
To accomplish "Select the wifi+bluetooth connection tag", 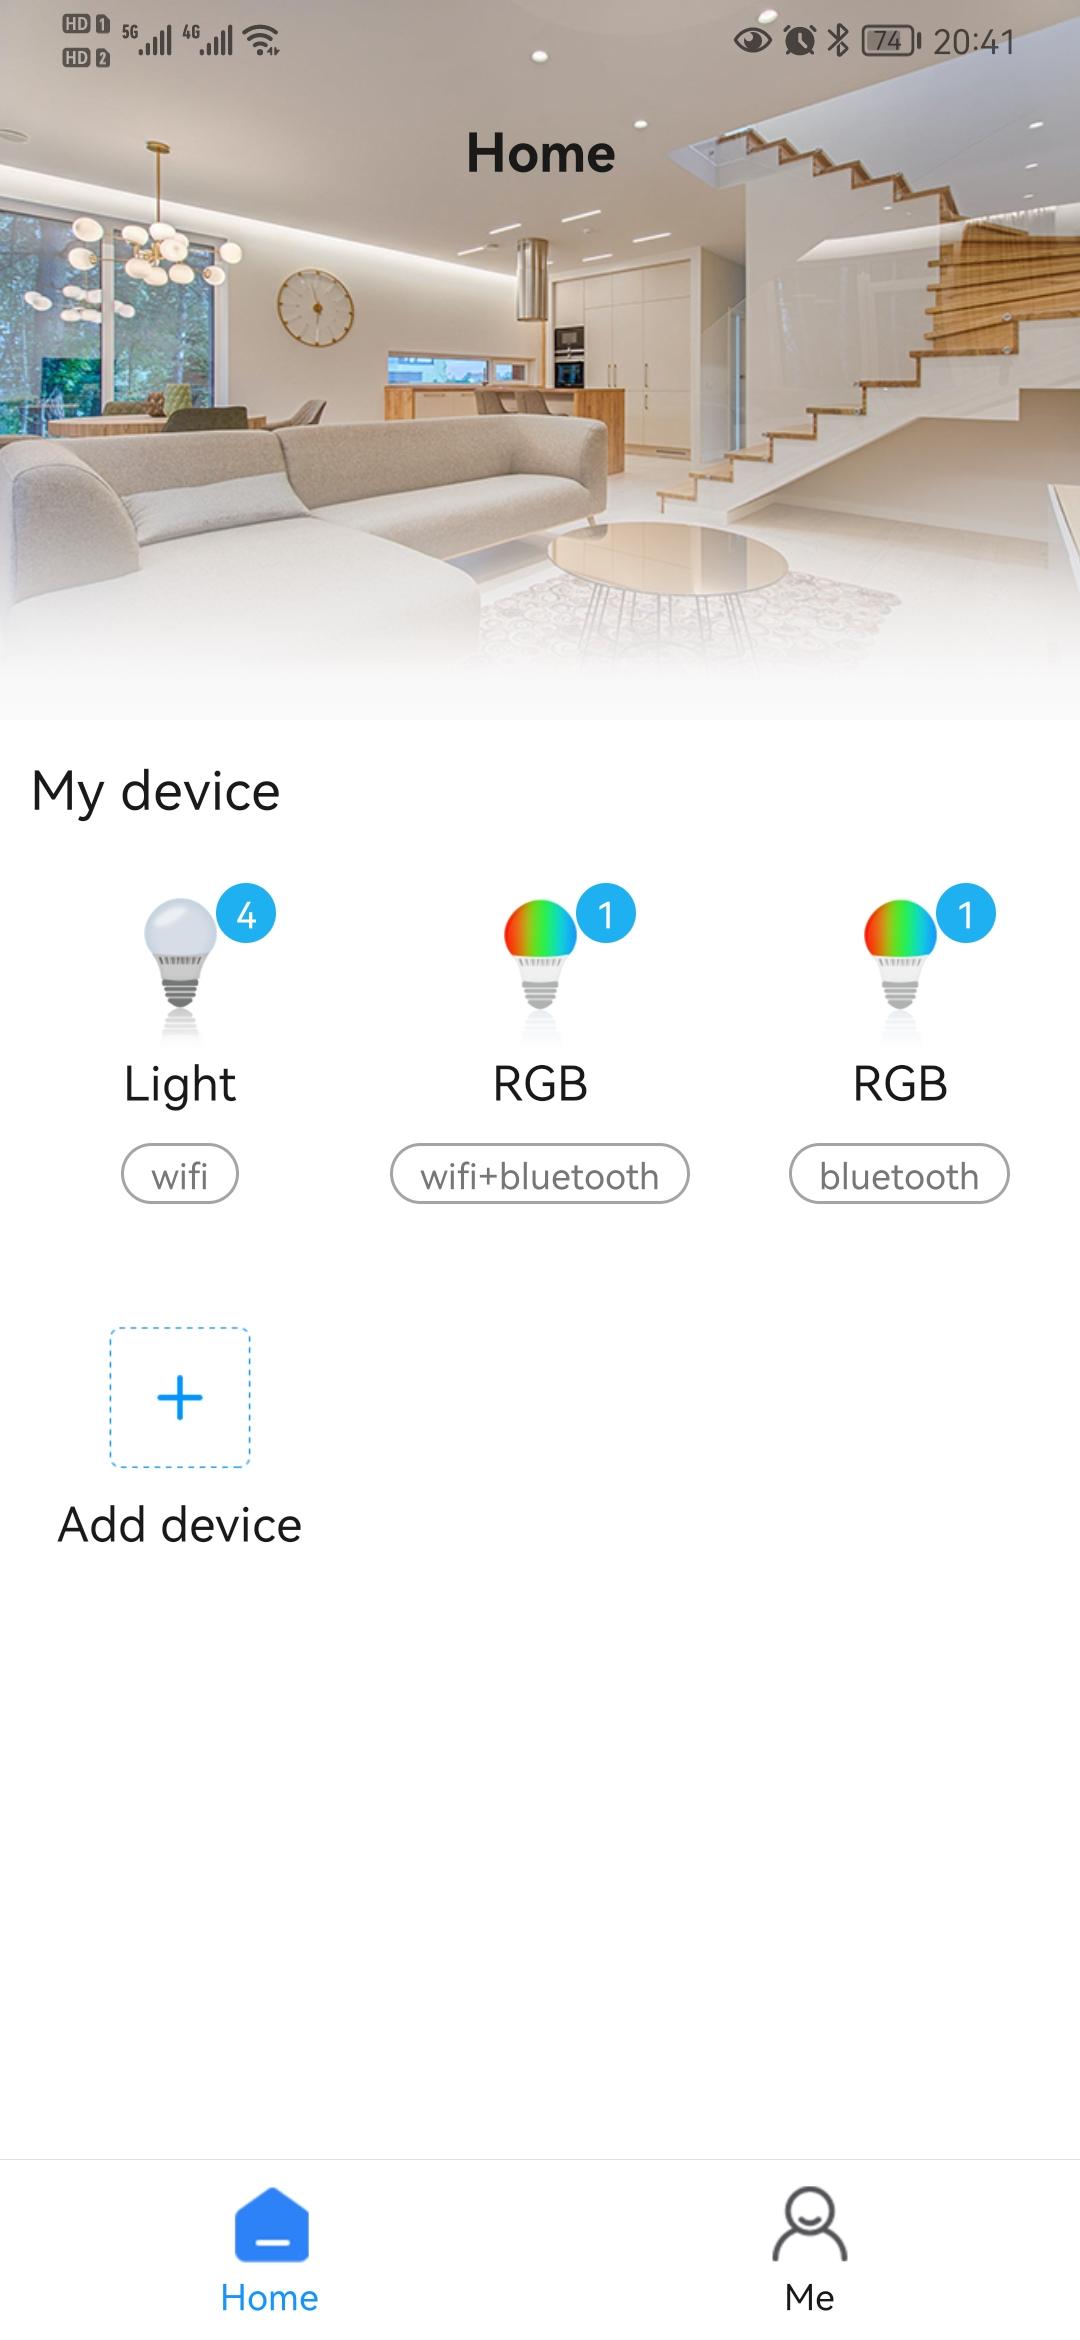I will (x=540, y=1174).
